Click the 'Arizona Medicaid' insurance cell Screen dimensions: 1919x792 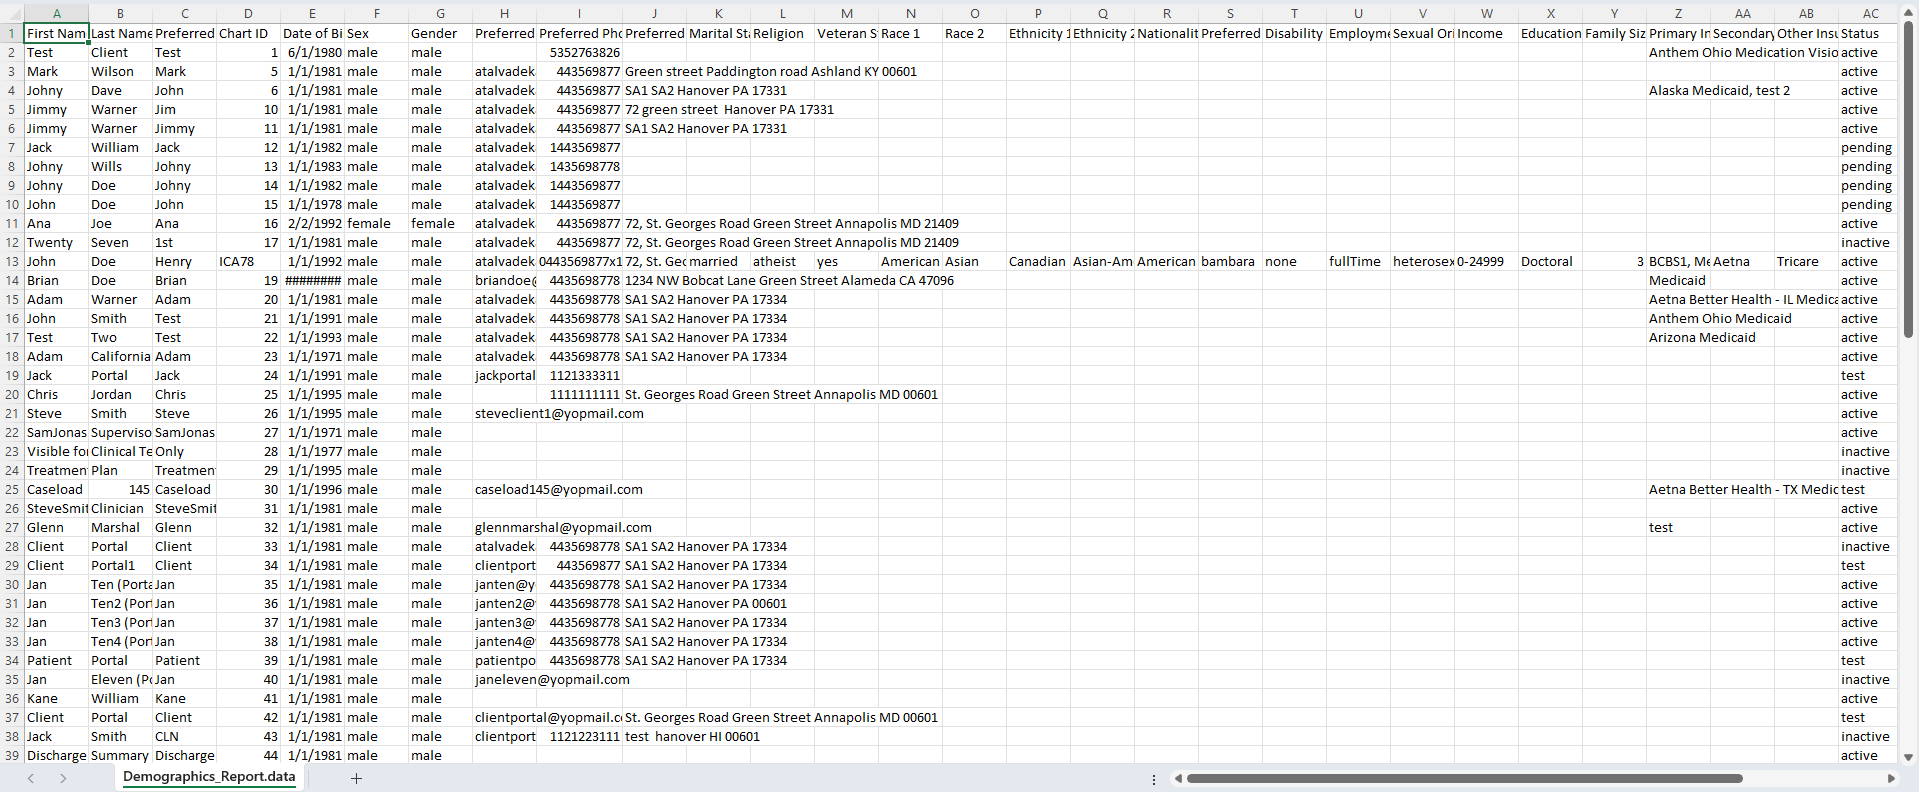[1702, 337]
